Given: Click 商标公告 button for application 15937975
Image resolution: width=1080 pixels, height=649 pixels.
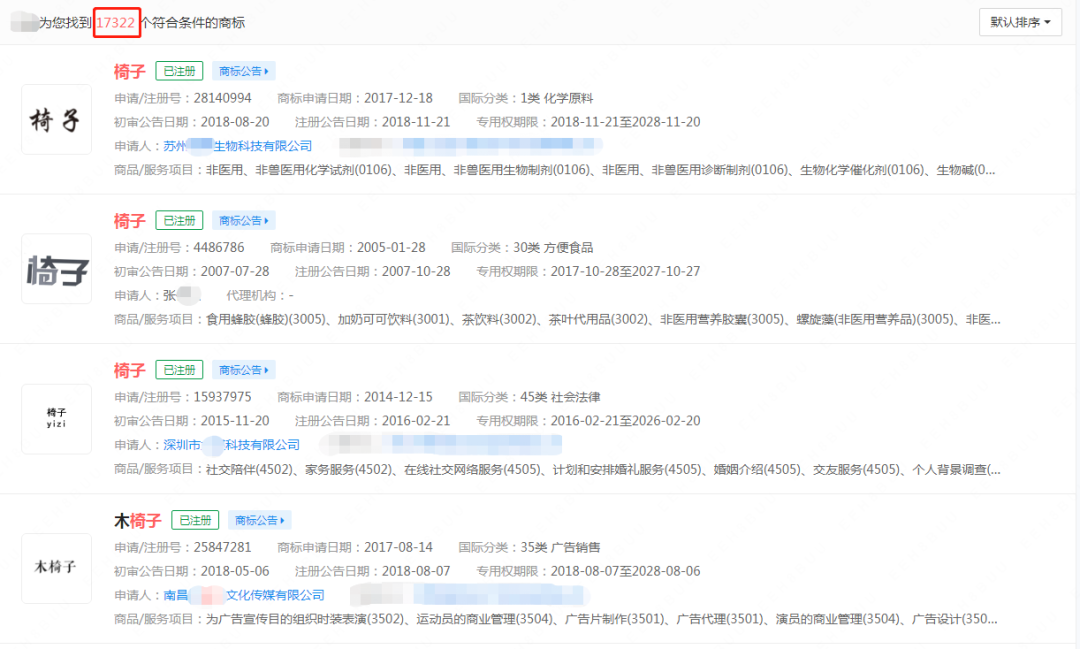Looking at the screenshot, I should click(243, 370).
